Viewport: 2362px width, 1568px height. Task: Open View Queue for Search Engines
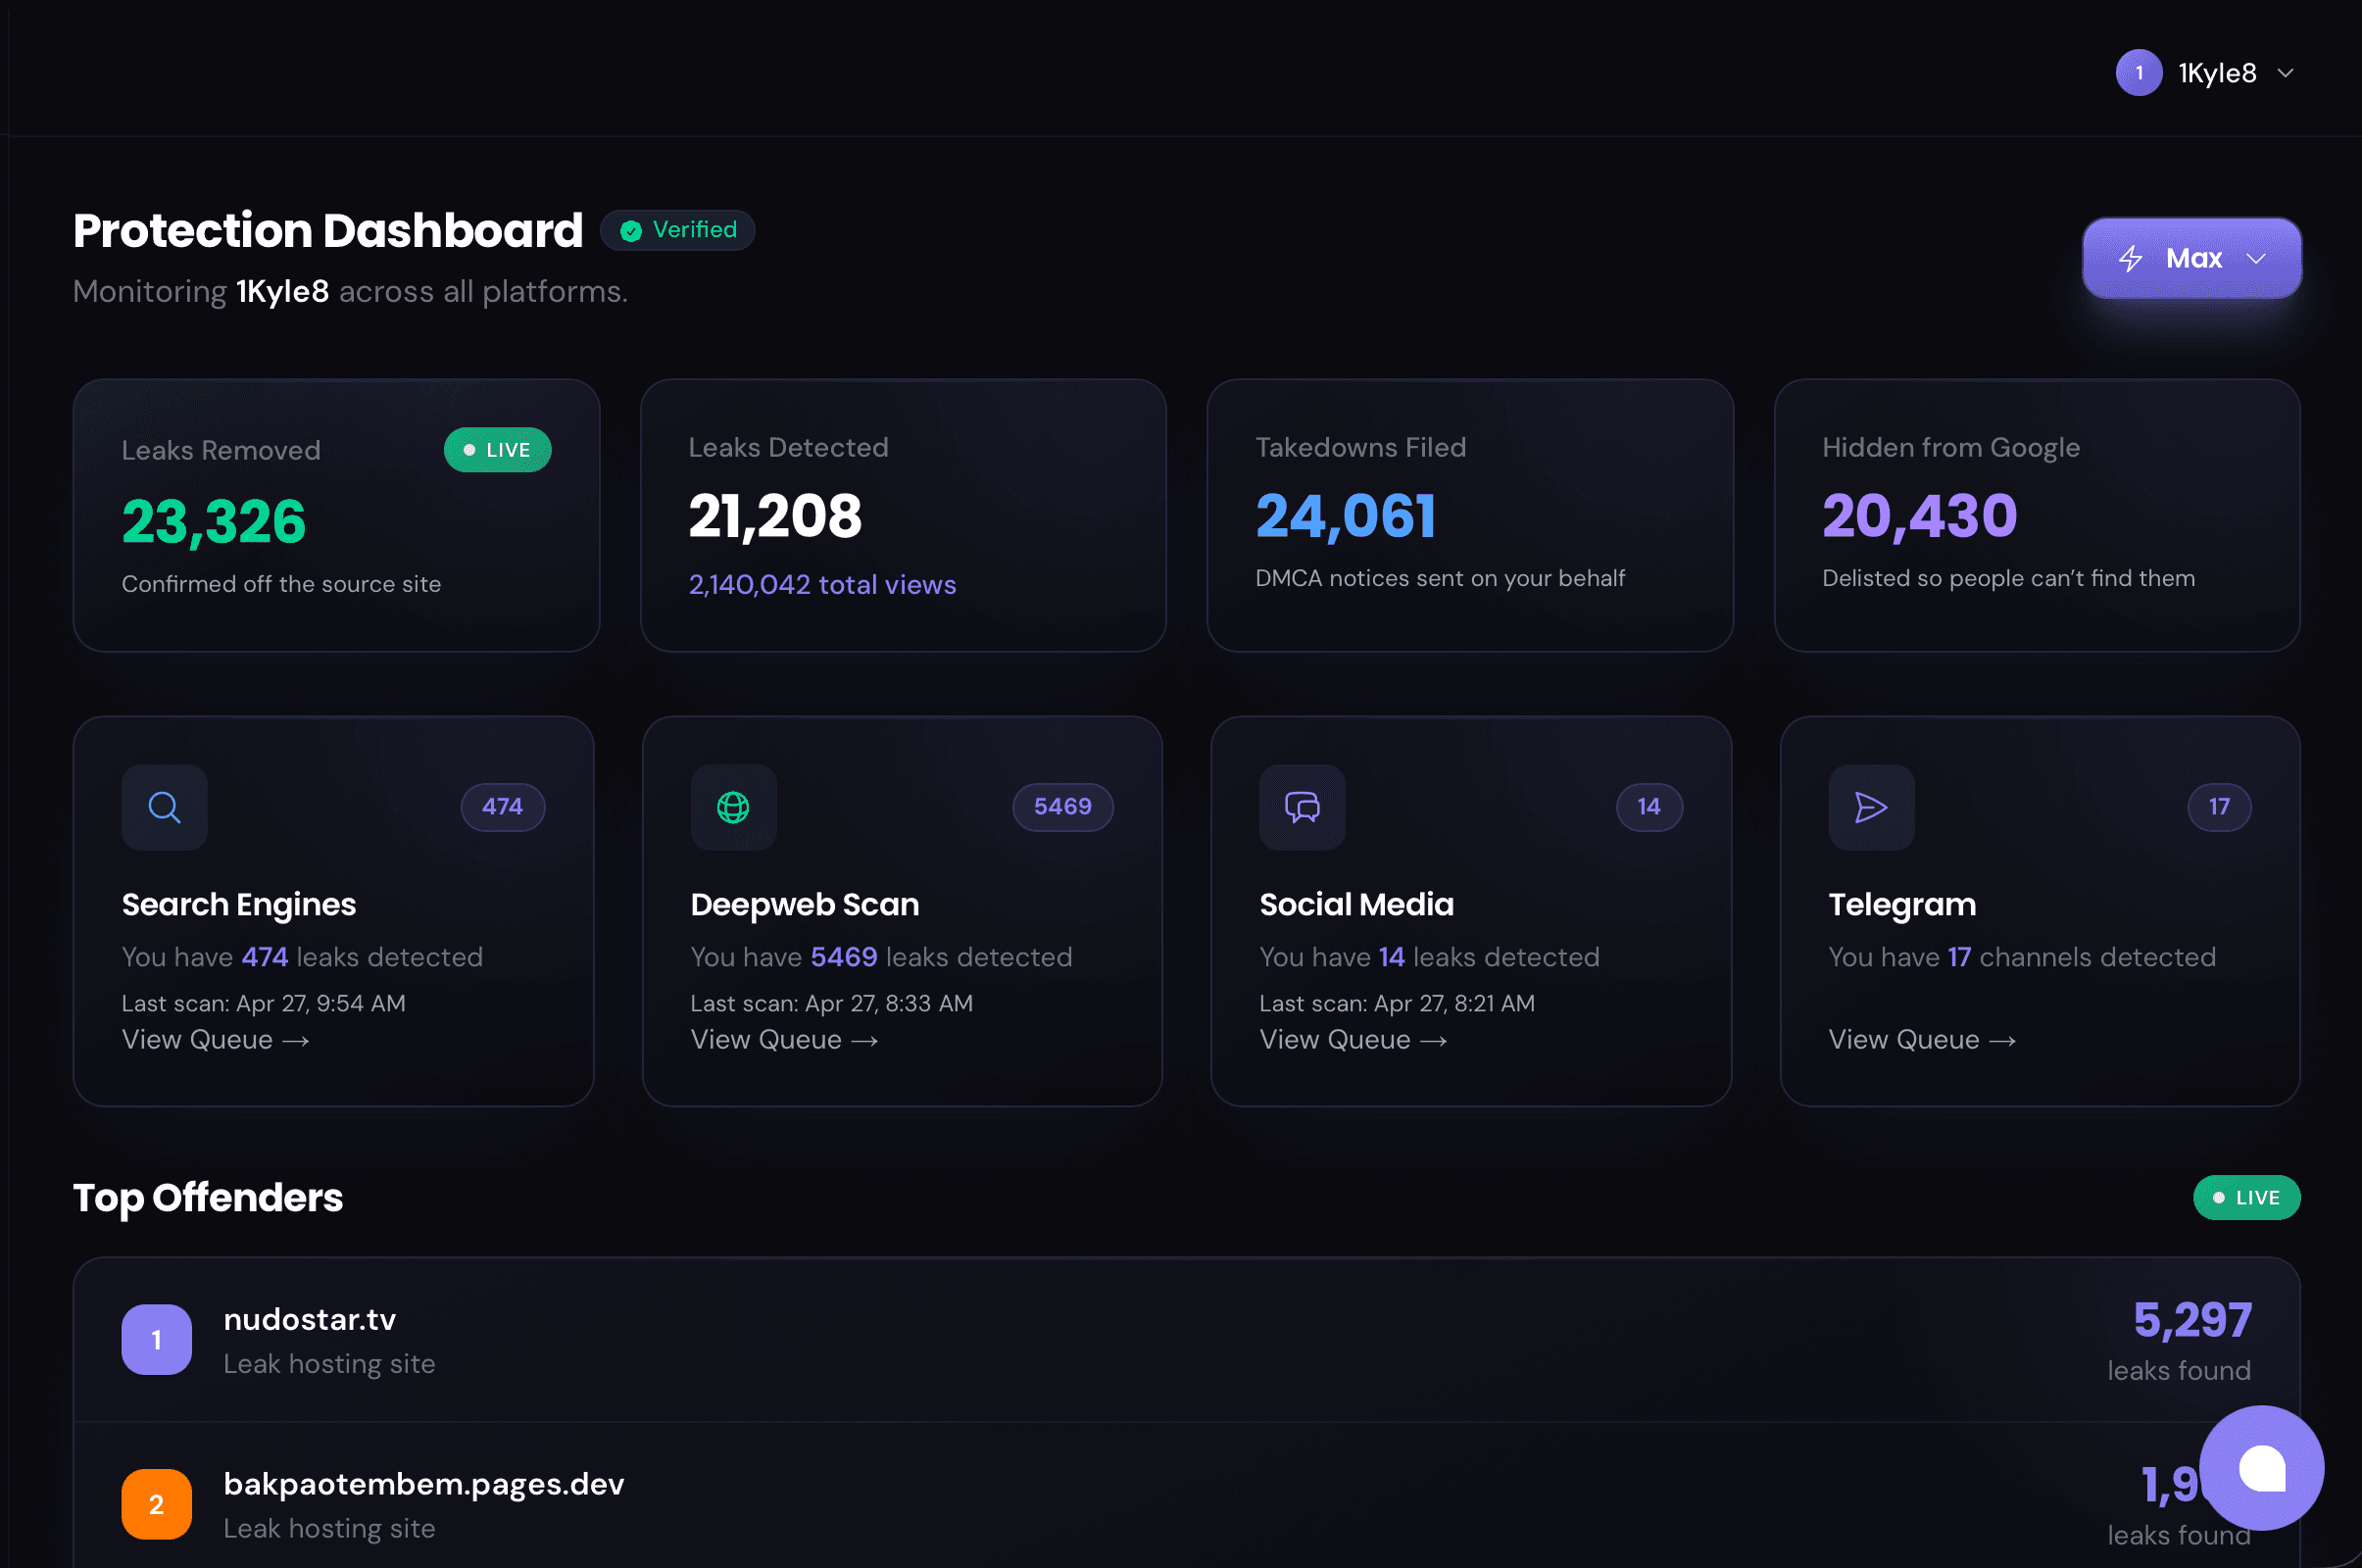pyautogui.click(x=215, y=1040)
